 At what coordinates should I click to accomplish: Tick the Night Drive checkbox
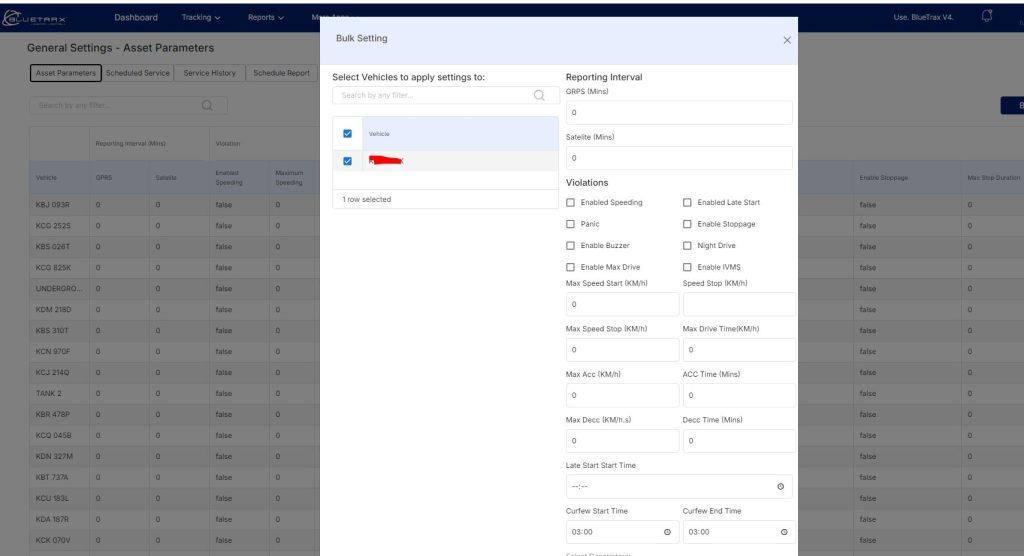688,246
